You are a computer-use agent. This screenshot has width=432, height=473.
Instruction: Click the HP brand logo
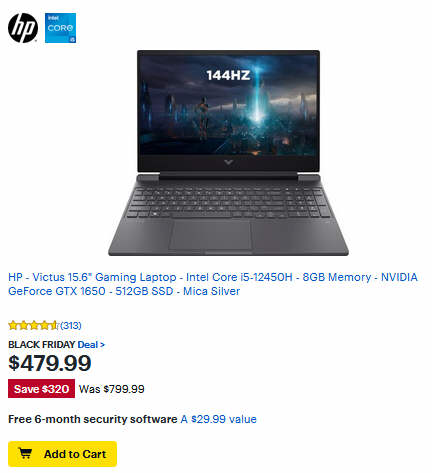click(x=23, y=28)
